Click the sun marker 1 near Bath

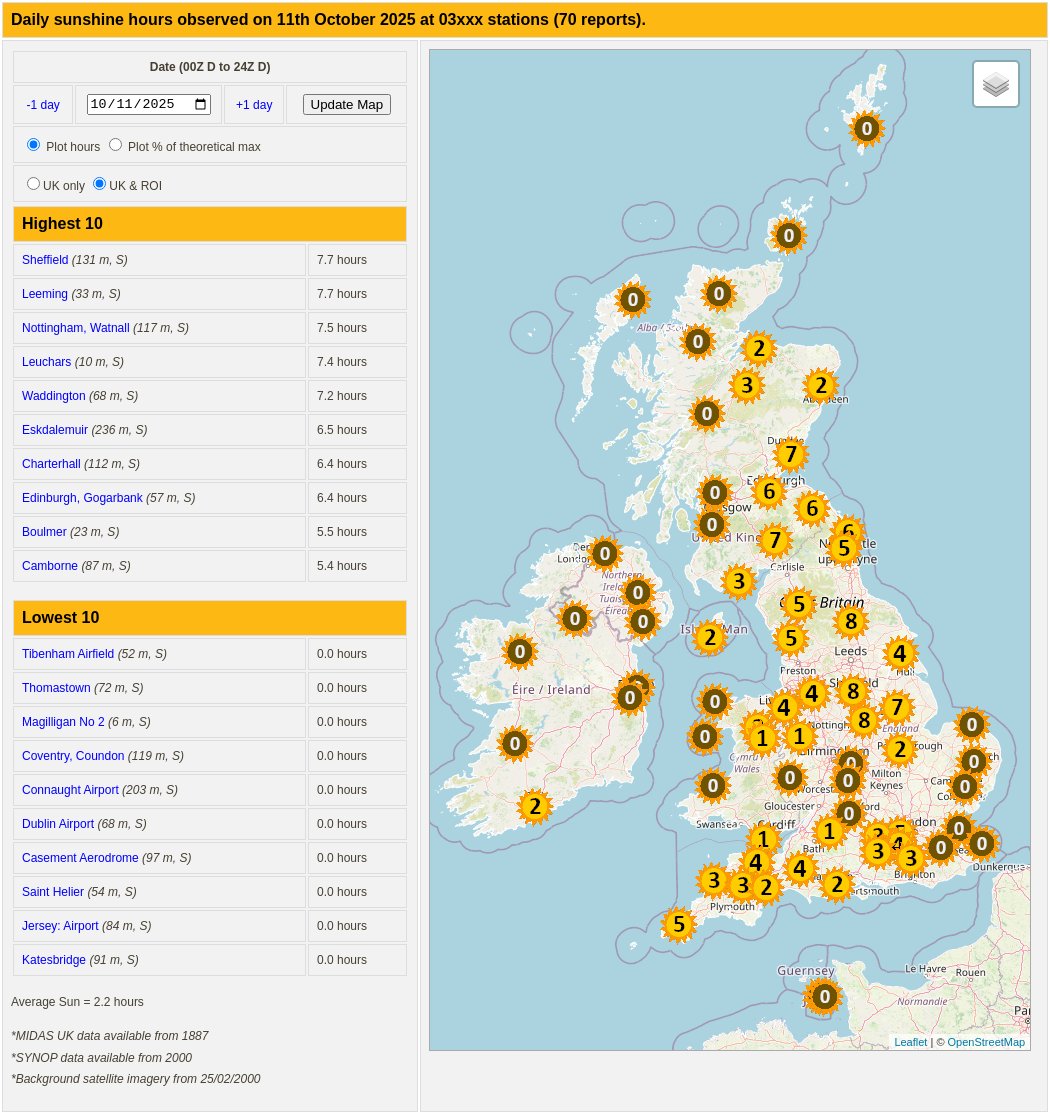coord(828,831)
